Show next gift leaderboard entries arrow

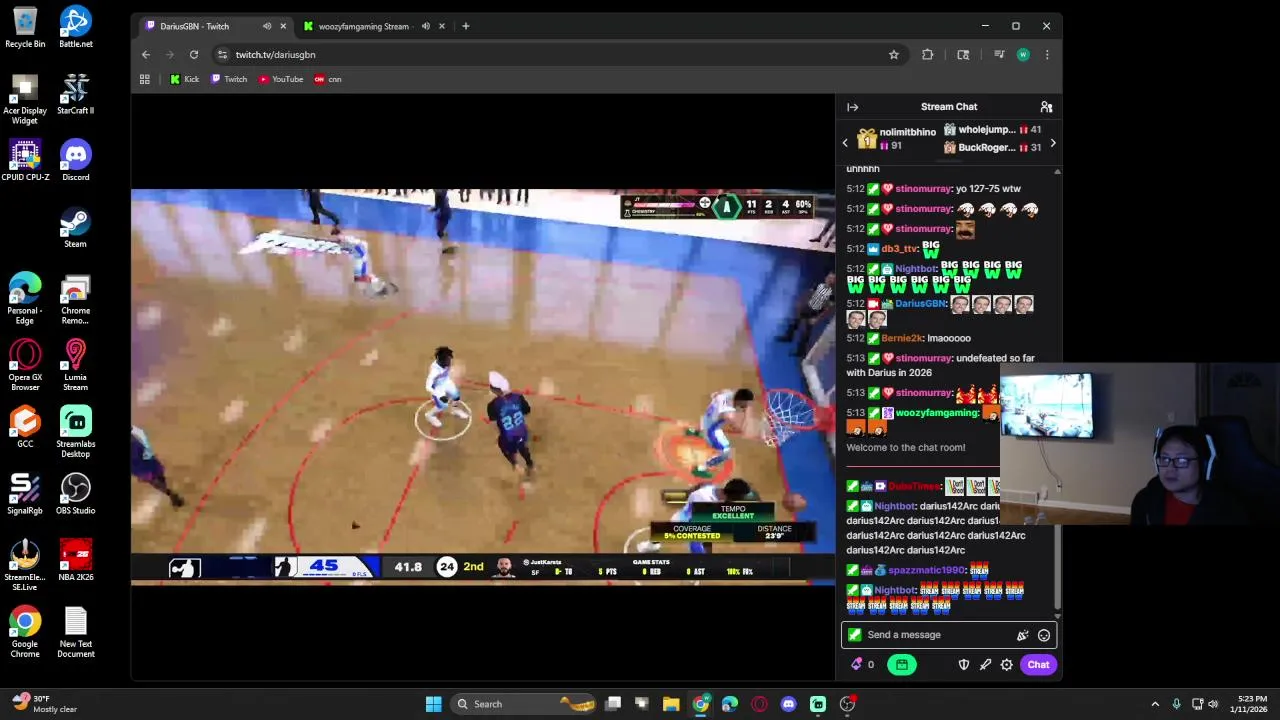(x=1052, y=143)
